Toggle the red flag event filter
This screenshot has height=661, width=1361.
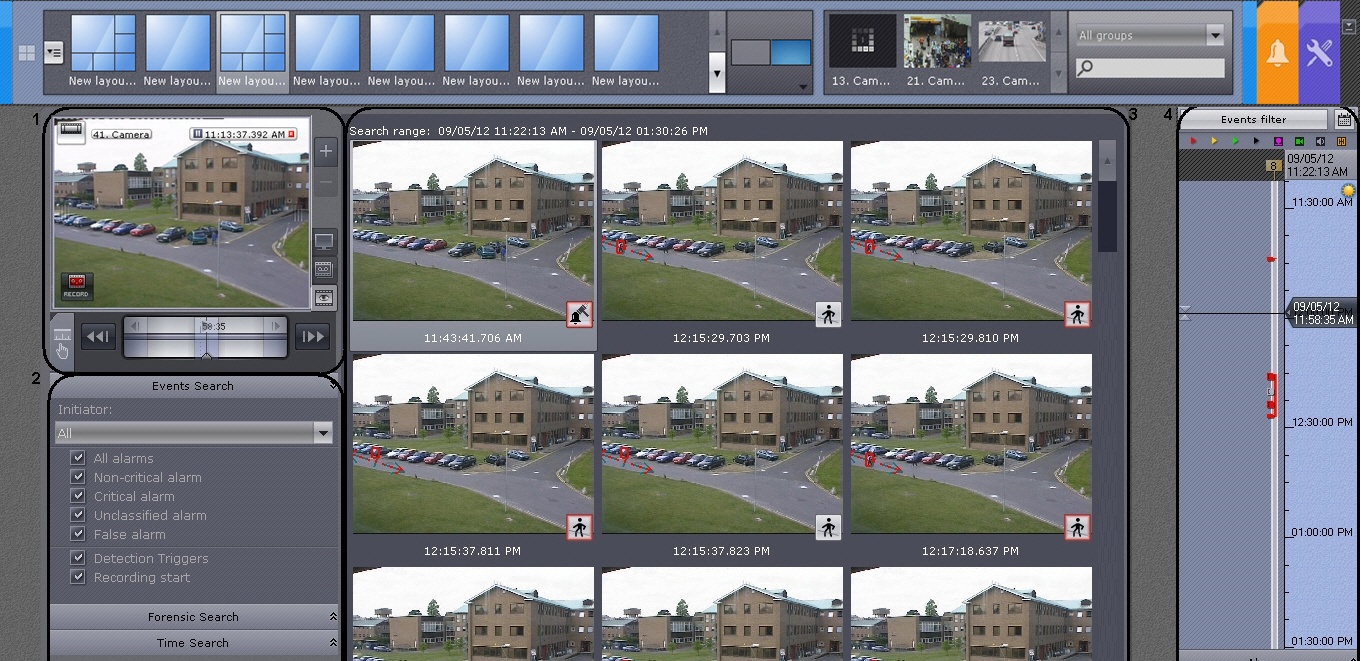click(1193, 142)
